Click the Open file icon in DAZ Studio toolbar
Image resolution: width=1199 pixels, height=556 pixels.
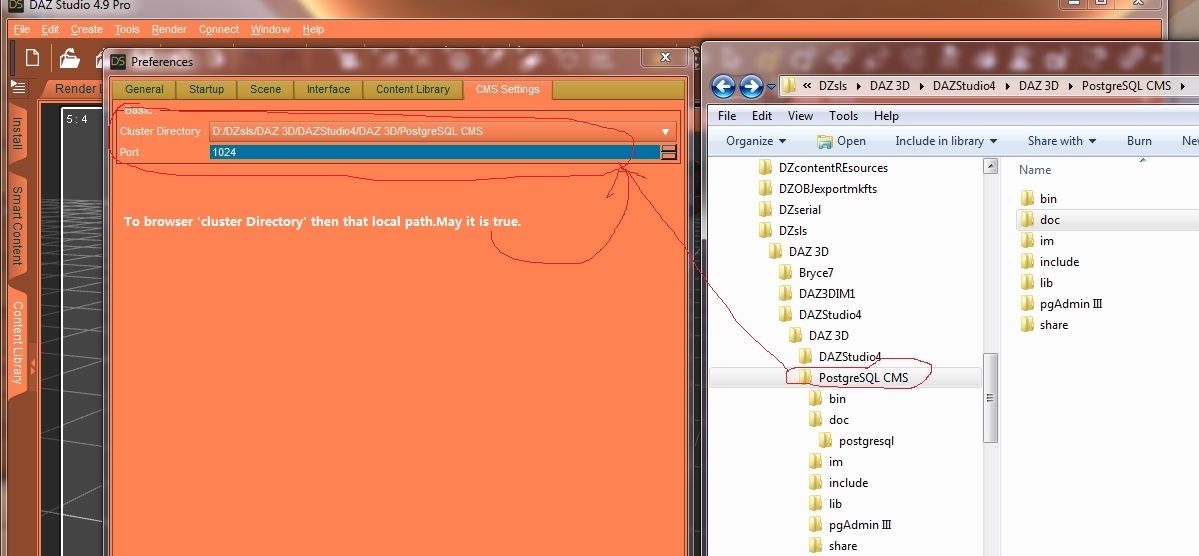pyautogui.click(x=70, y=57)
